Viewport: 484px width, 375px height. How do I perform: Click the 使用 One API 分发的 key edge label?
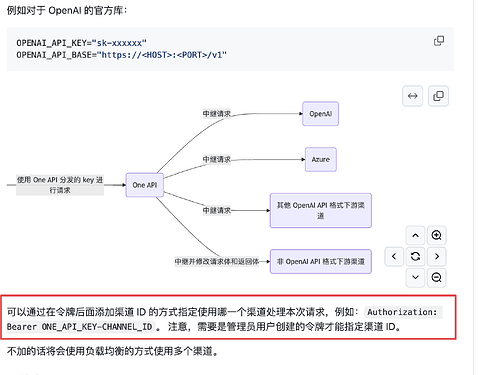(60, 185)
